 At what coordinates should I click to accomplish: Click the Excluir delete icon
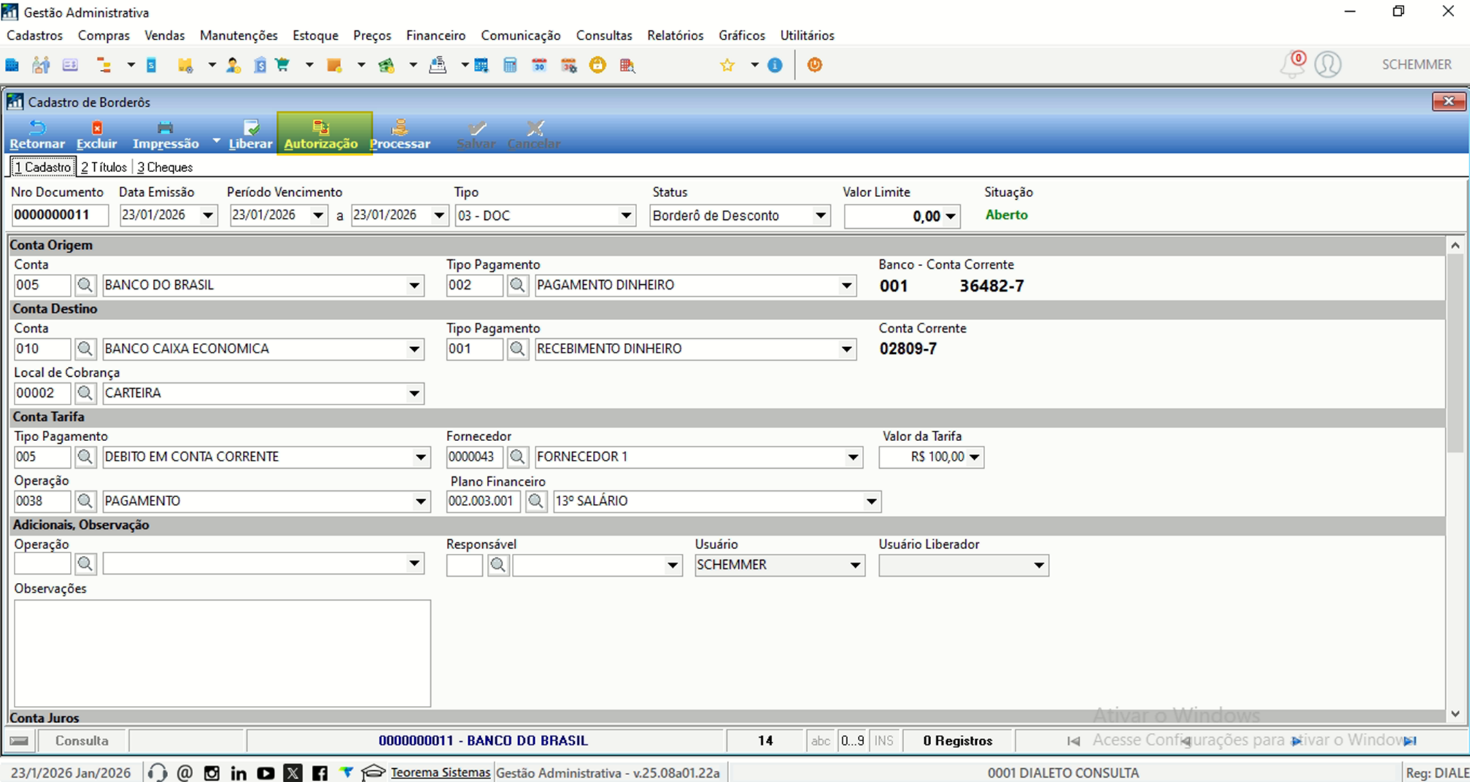[x=97, y=128]
